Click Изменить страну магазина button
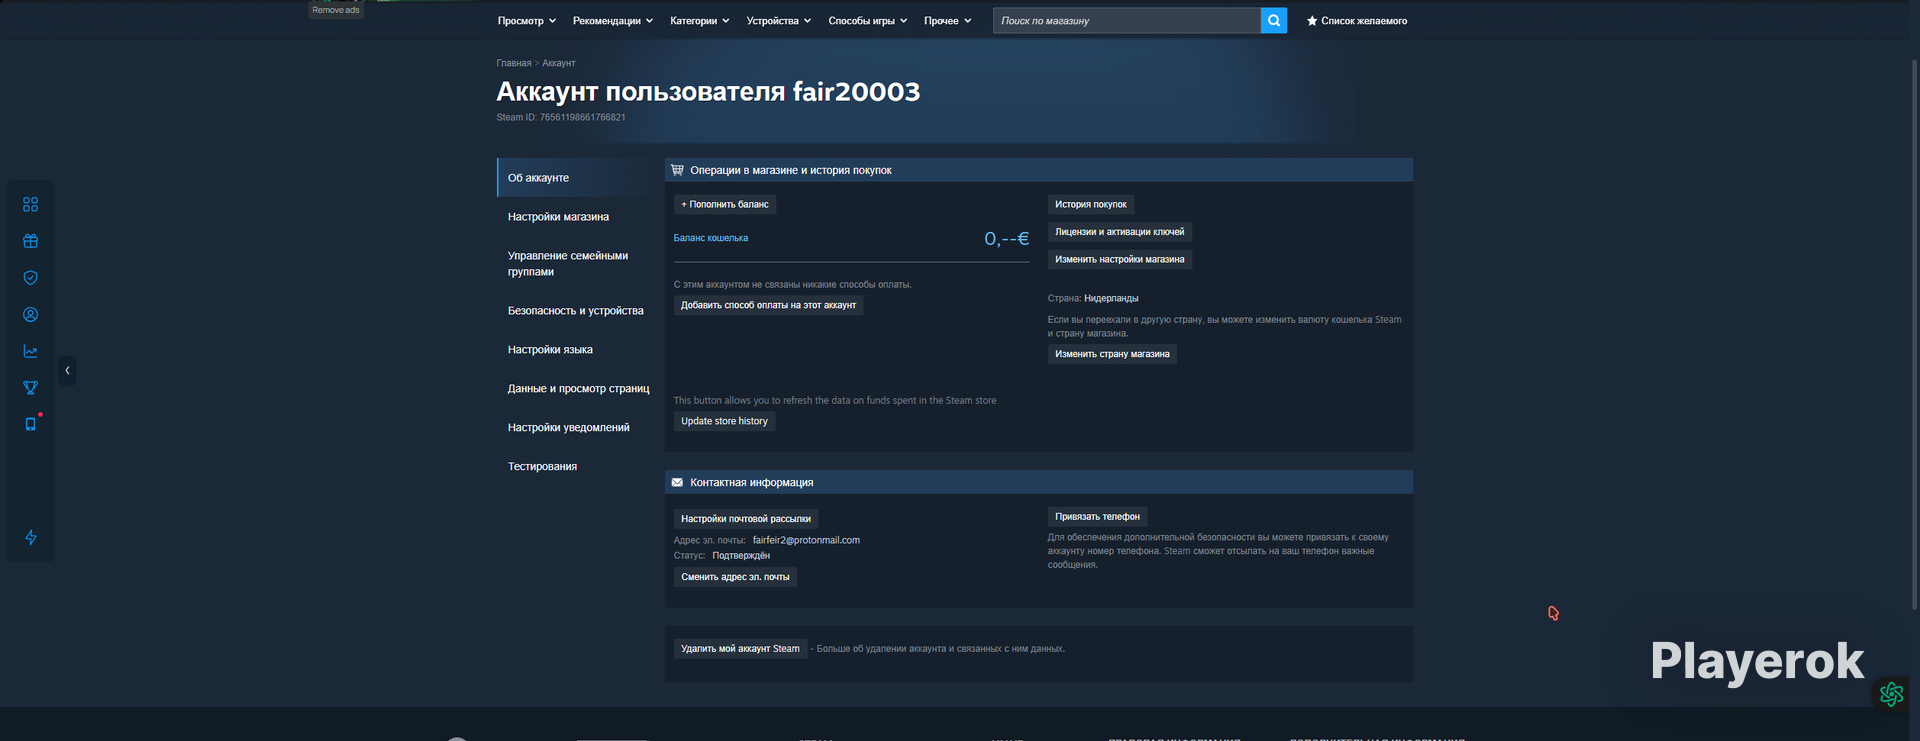The width and height of the screenshot is (1920, 741). [1112, 354]
